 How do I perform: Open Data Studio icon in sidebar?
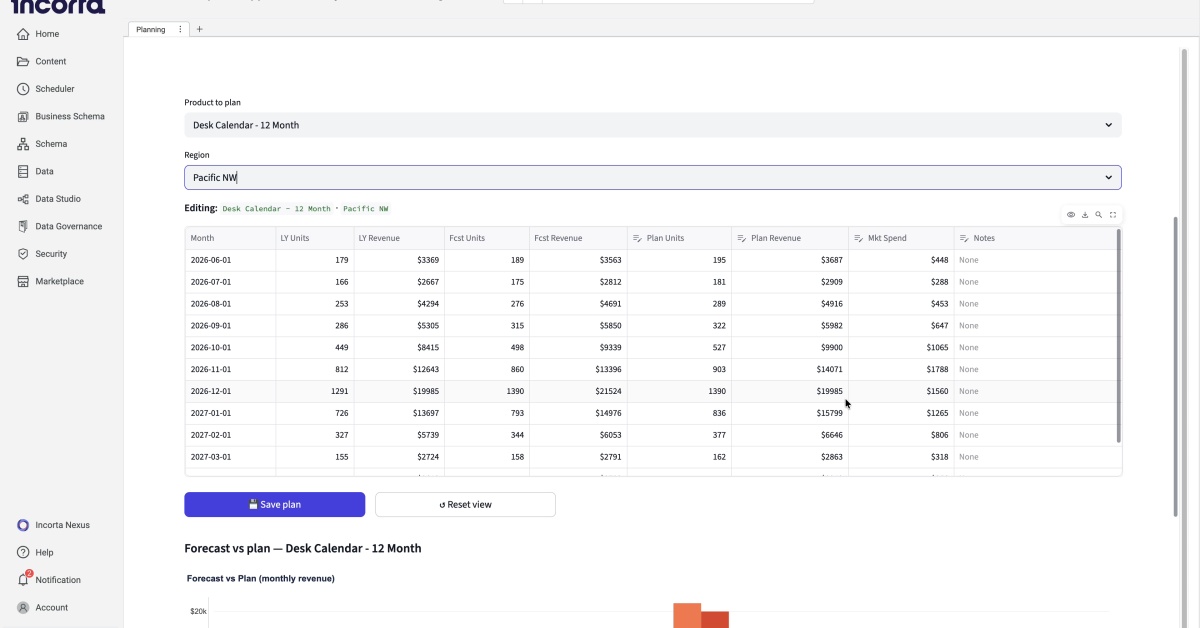[23, 199]
